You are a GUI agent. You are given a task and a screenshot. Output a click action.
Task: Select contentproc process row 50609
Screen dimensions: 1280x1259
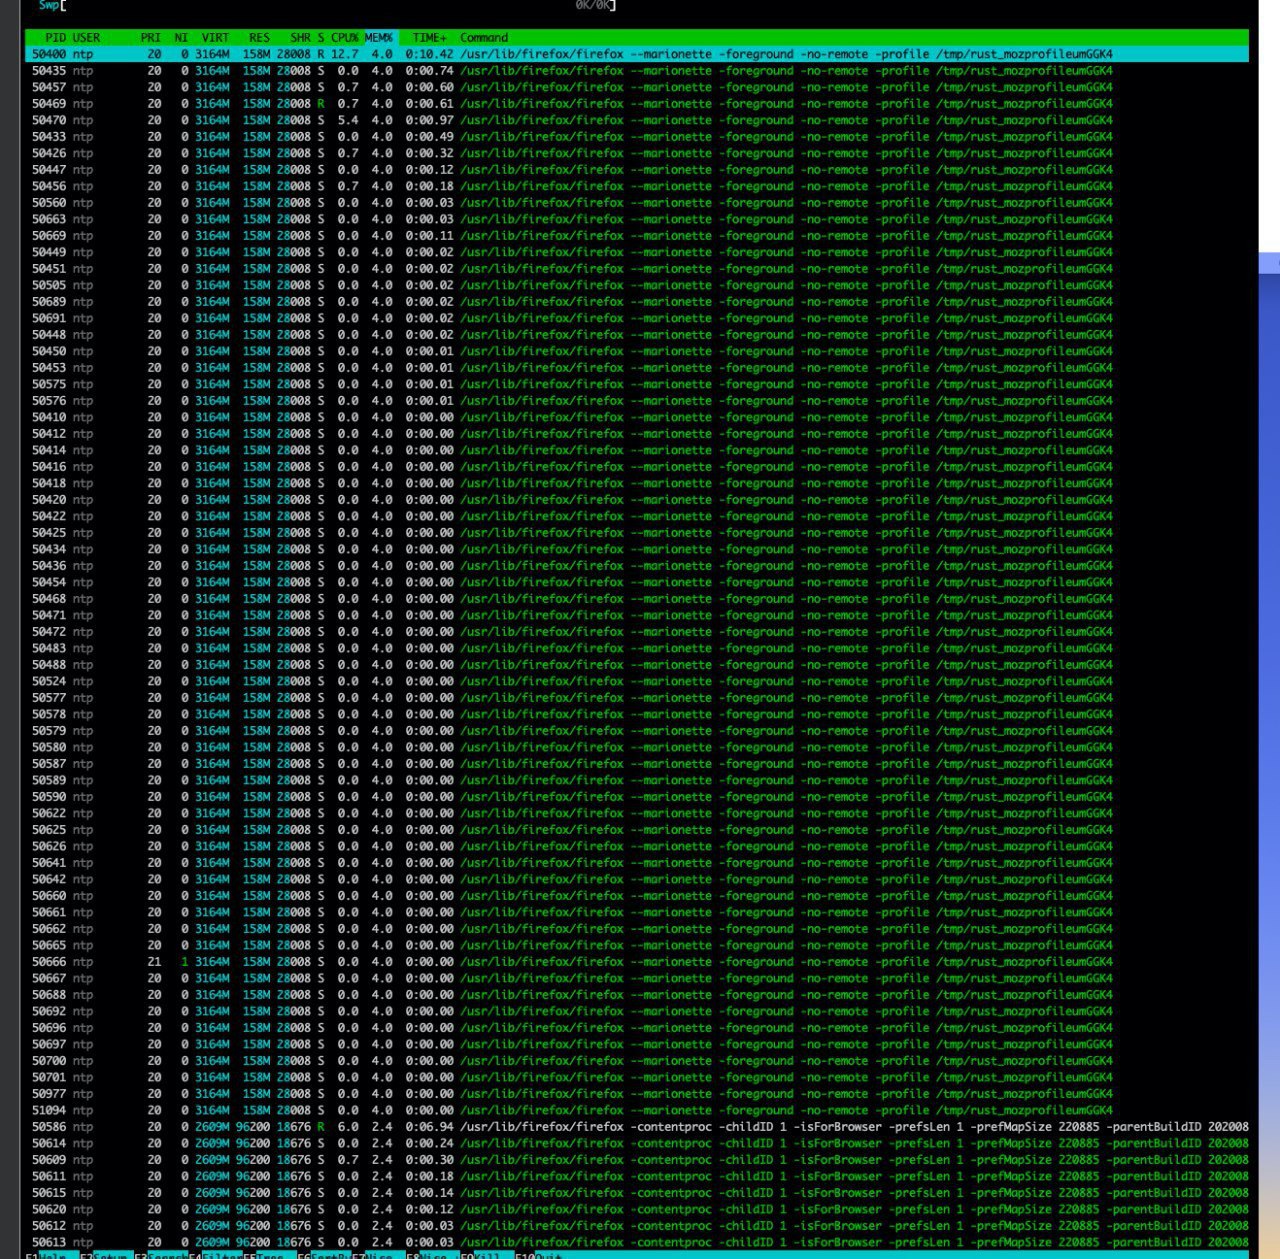pos(637,1160)
